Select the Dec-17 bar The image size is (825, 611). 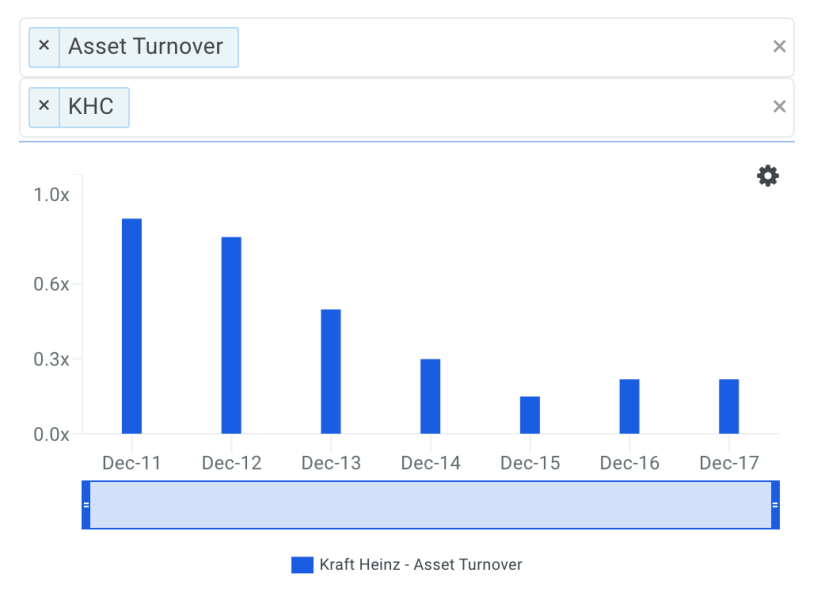coord(729,406)
